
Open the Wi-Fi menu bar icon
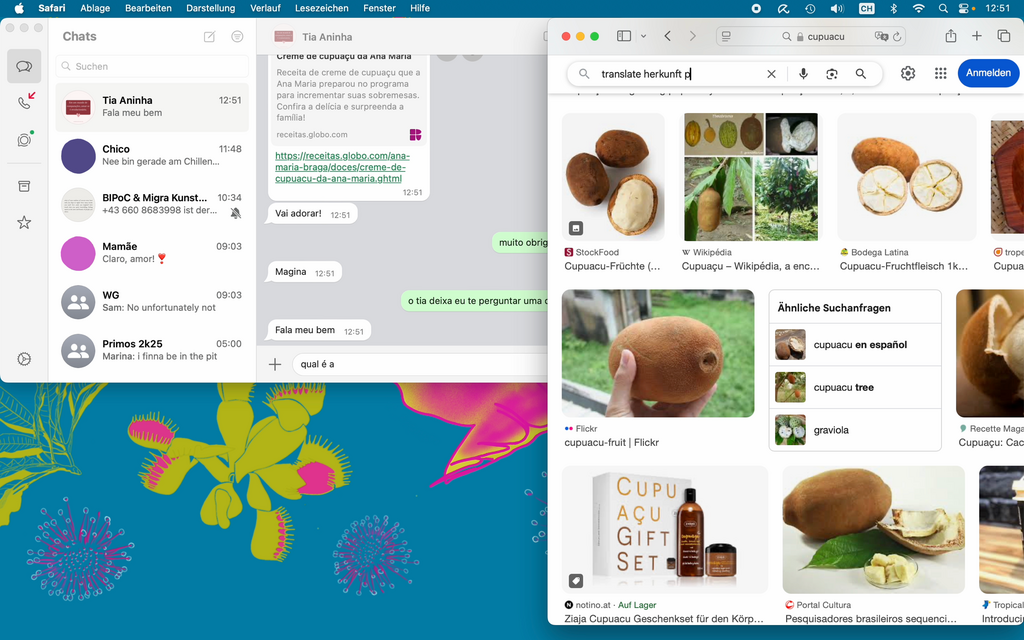[x=918, y=8]
